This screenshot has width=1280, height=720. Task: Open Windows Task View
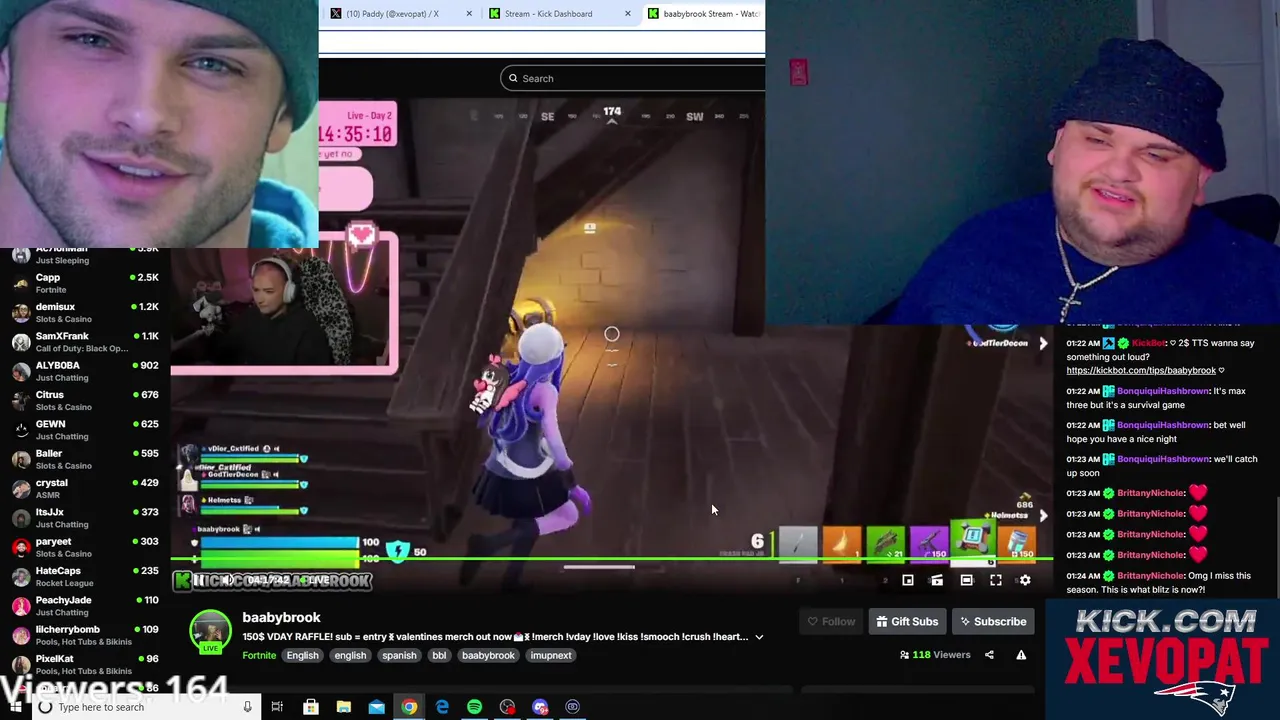click(x=277, y=707)
